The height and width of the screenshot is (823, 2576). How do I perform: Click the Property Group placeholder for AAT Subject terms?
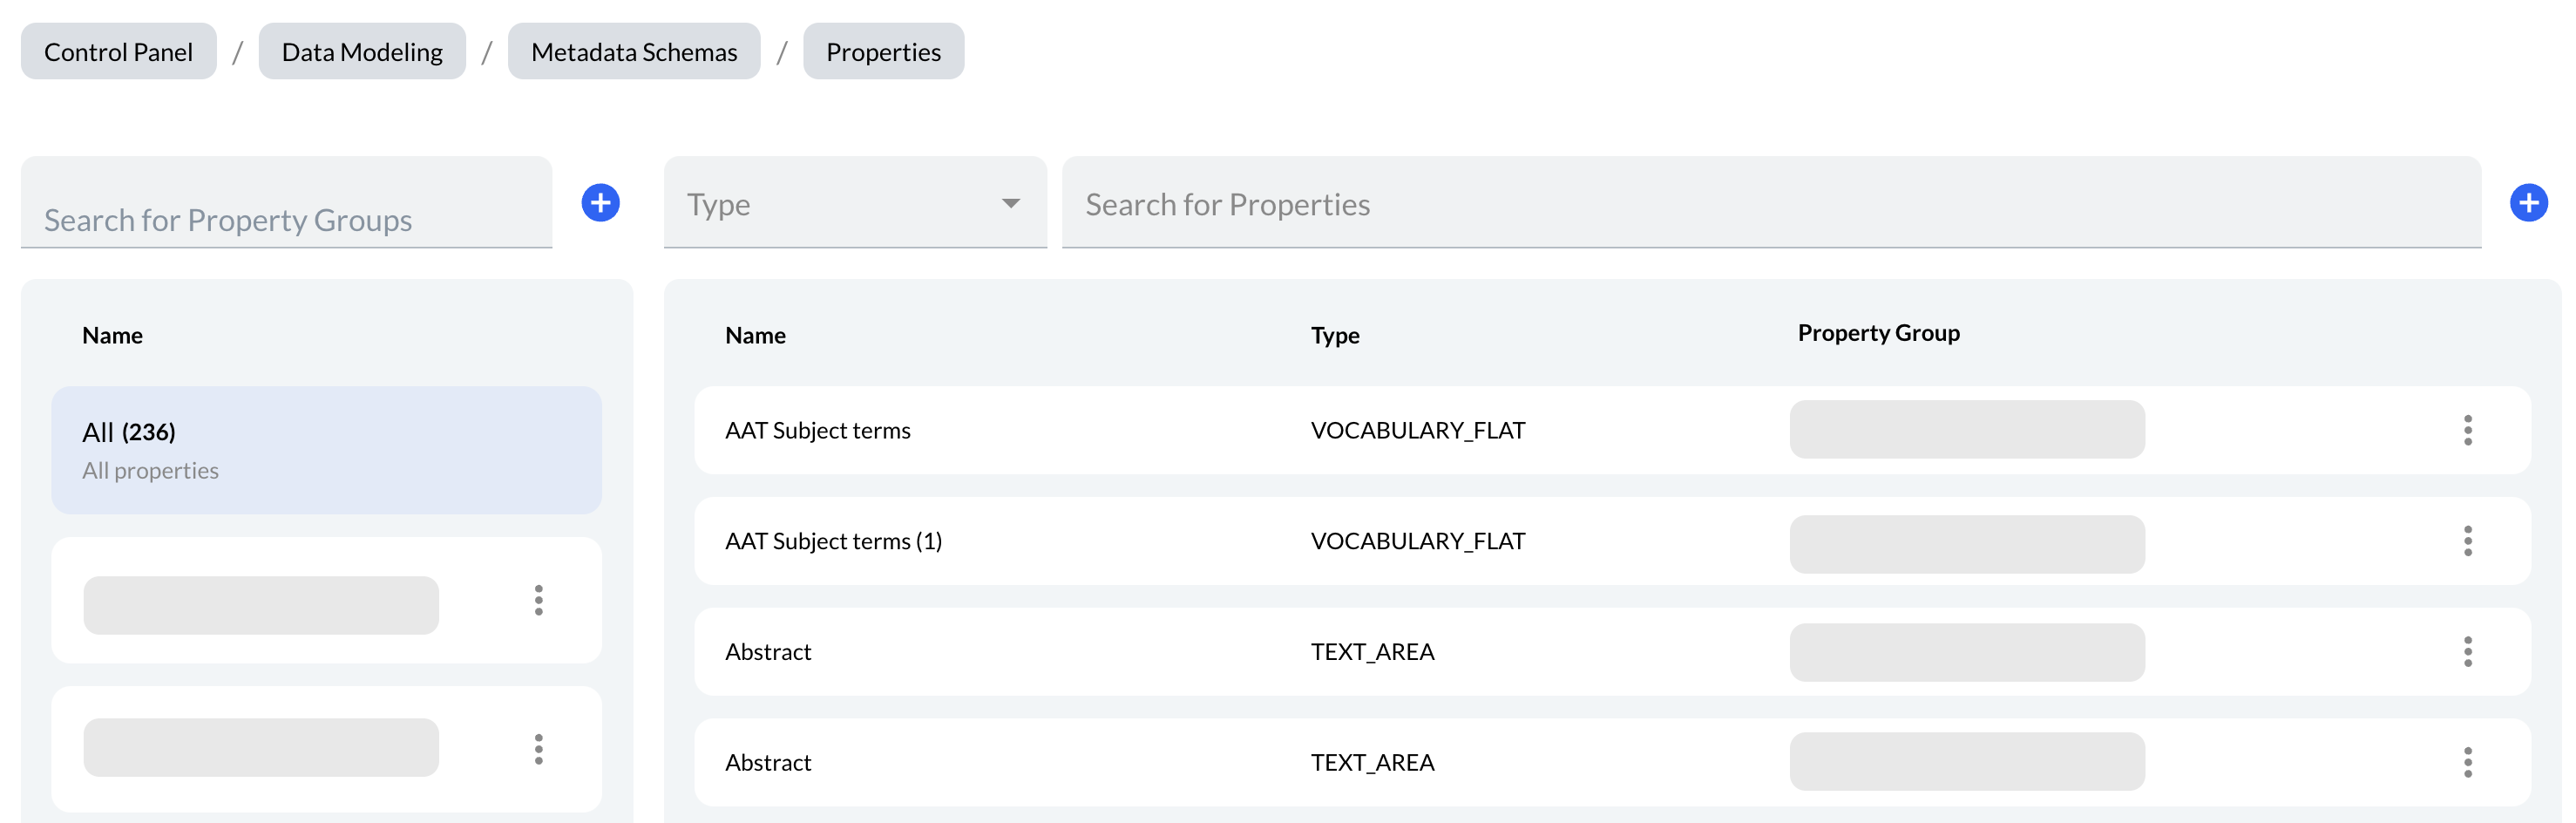[x=1965, y=430]
